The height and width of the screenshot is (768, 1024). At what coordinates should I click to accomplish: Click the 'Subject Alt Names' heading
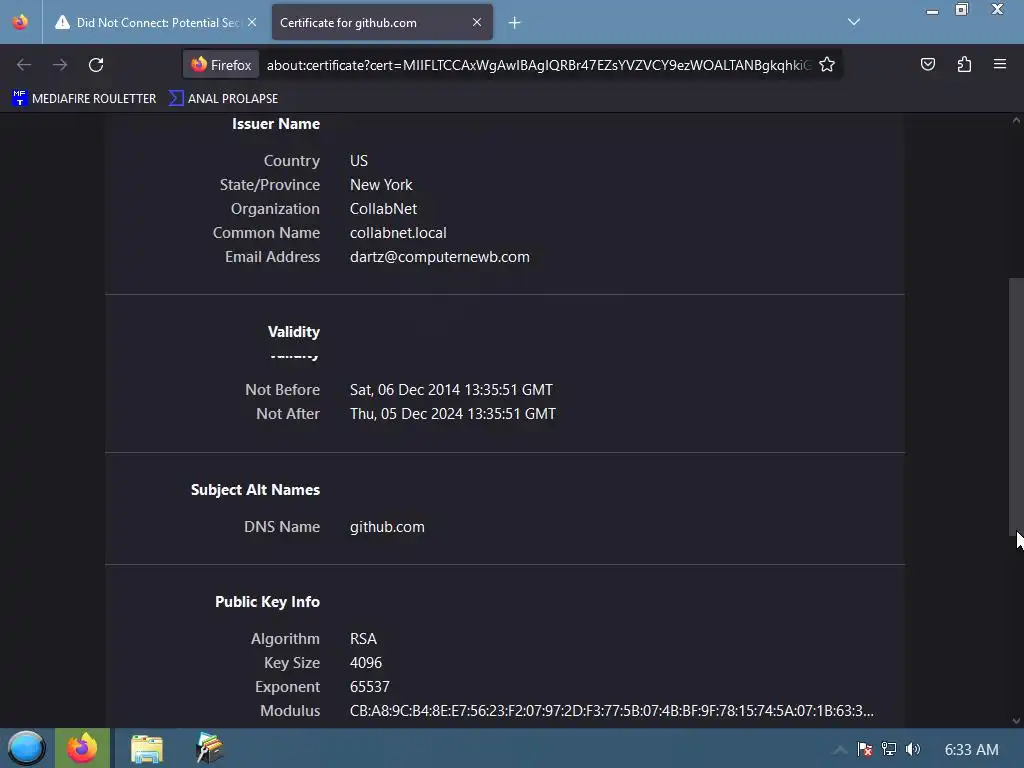pos(255,490)
